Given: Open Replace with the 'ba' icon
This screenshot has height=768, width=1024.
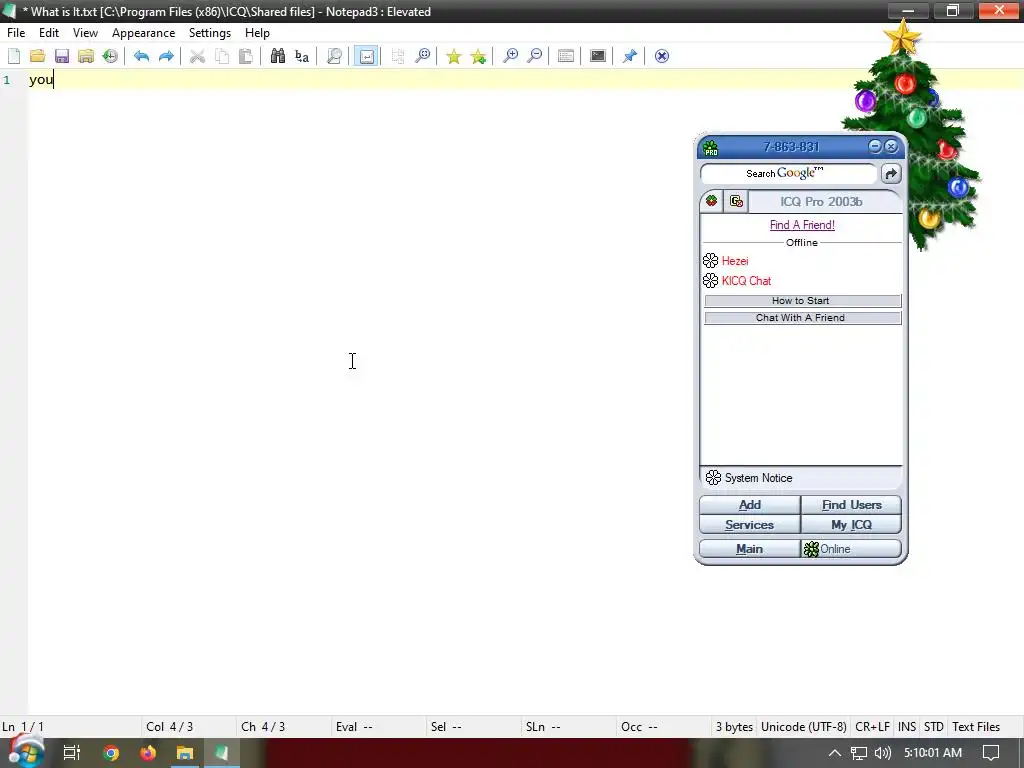Looking at the screenshot, I should [x=302, y=56].
